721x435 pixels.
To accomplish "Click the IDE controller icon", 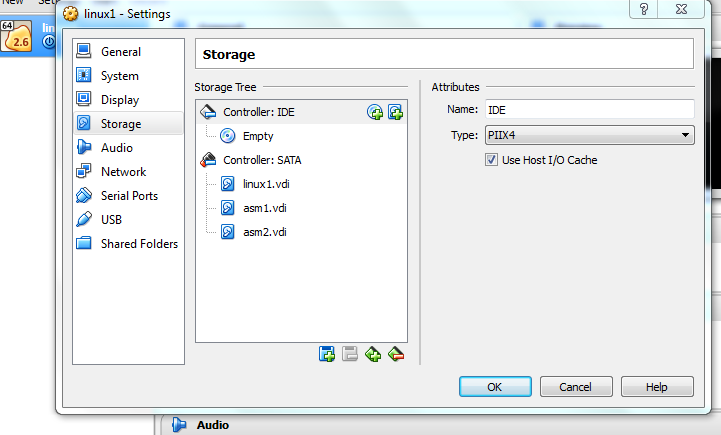I will [208, 112].
